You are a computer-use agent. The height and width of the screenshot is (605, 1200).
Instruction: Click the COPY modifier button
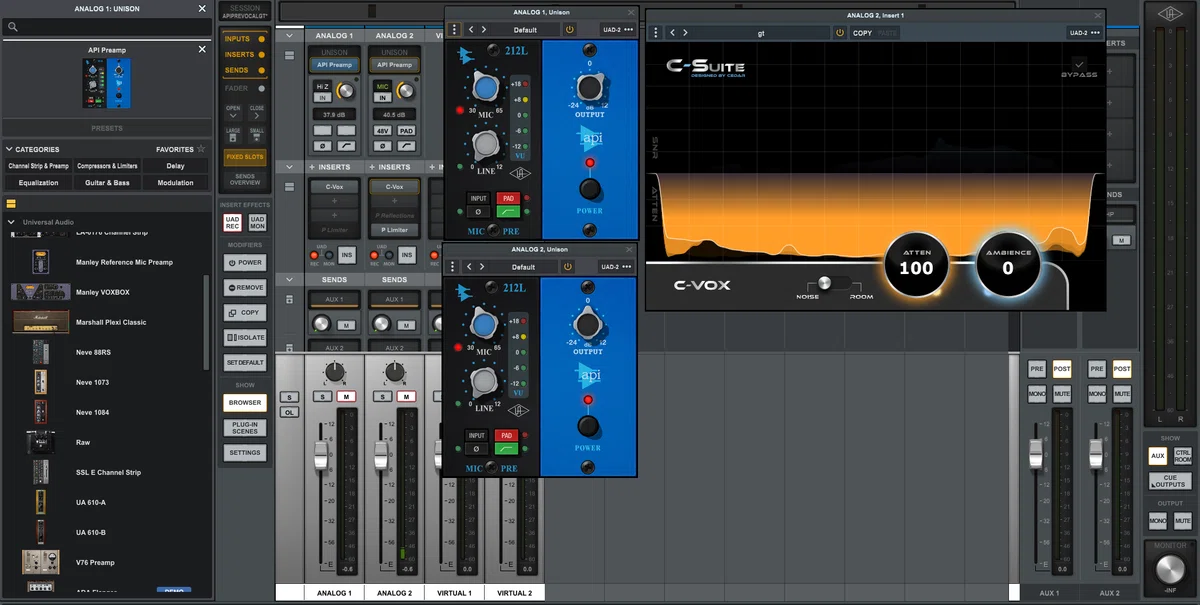point(245,313)
